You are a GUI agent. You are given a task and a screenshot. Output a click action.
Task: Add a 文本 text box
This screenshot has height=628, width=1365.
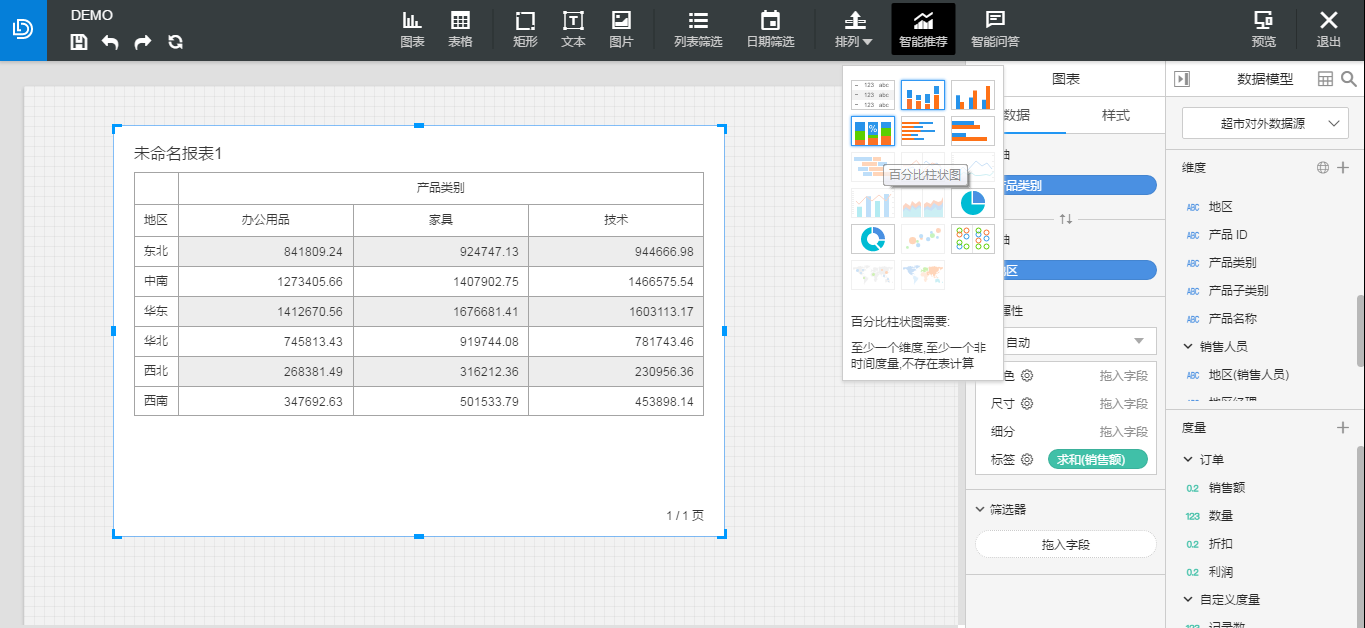(x=573, y=30)
